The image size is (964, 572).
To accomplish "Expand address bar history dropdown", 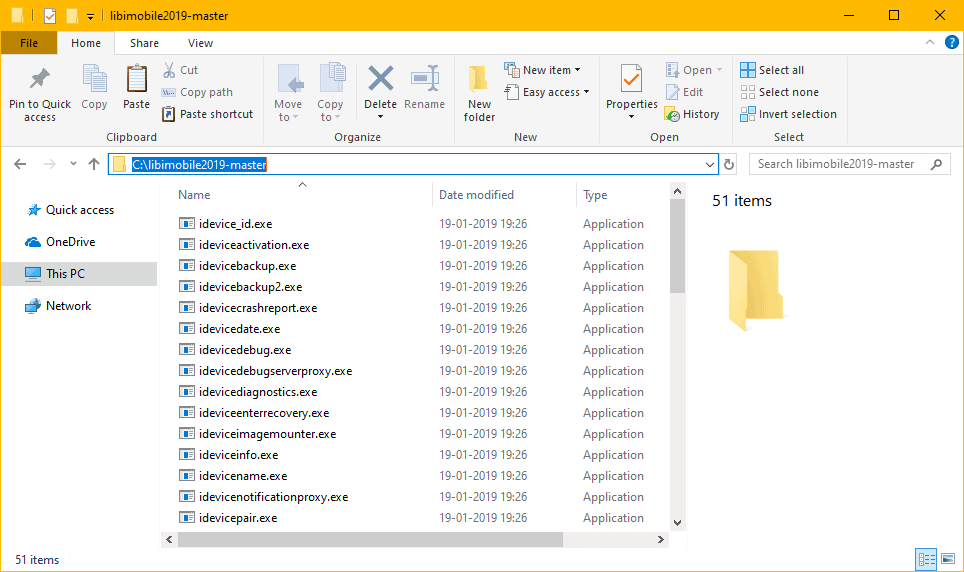I will pos(709,164).
